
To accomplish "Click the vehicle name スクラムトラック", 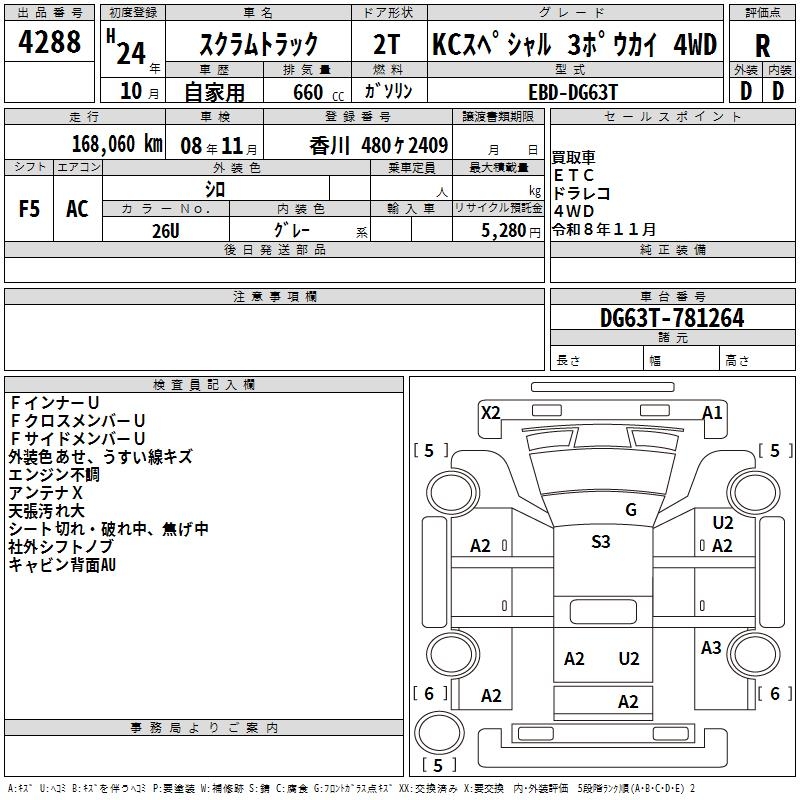I will click(x=258, y=44).
